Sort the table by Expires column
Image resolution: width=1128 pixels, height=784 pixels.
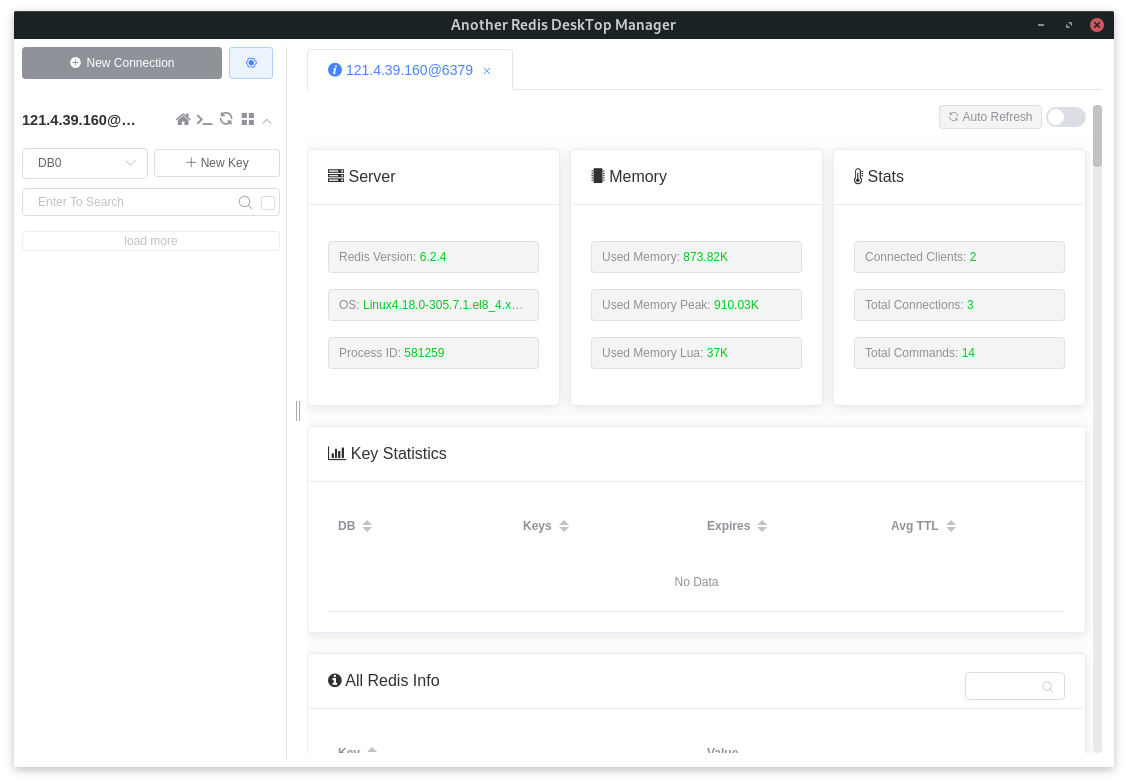pos(762,526)
